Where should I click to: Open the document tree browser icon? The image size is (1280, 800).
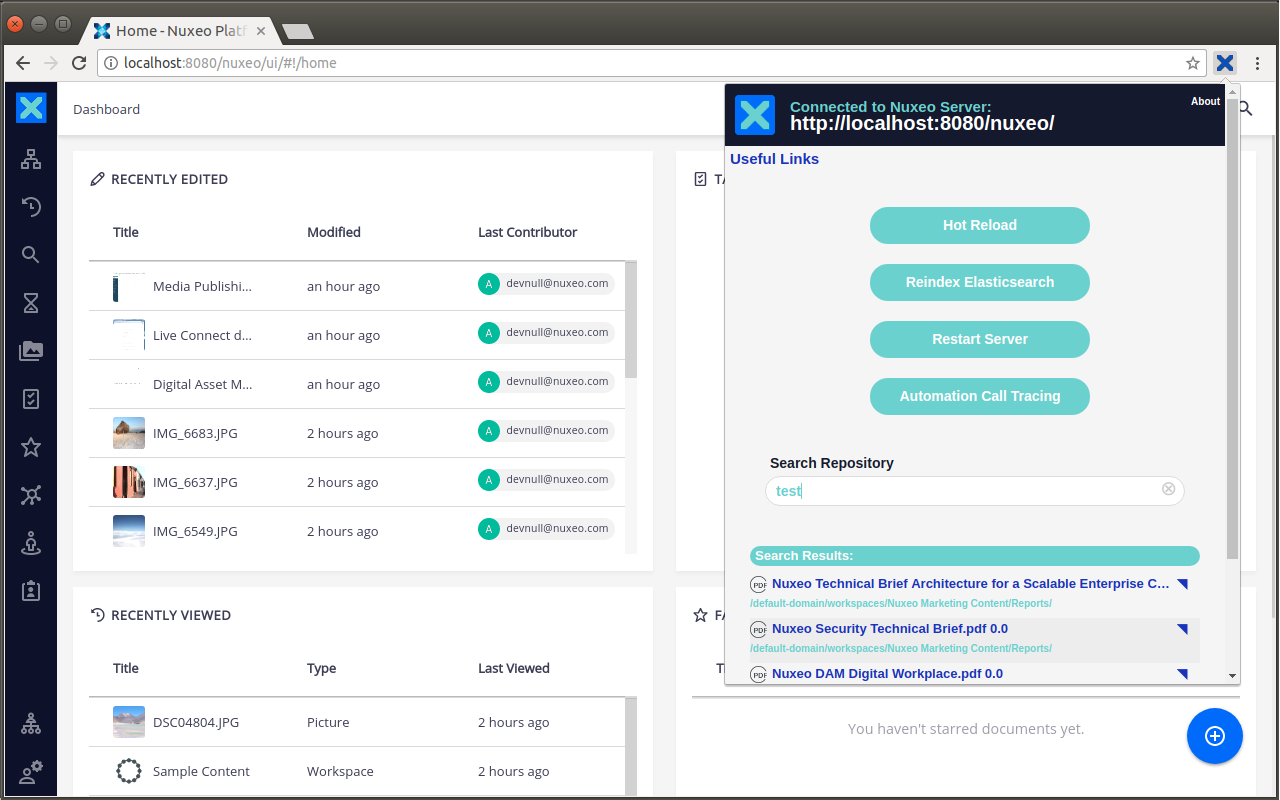click(31, 159)
